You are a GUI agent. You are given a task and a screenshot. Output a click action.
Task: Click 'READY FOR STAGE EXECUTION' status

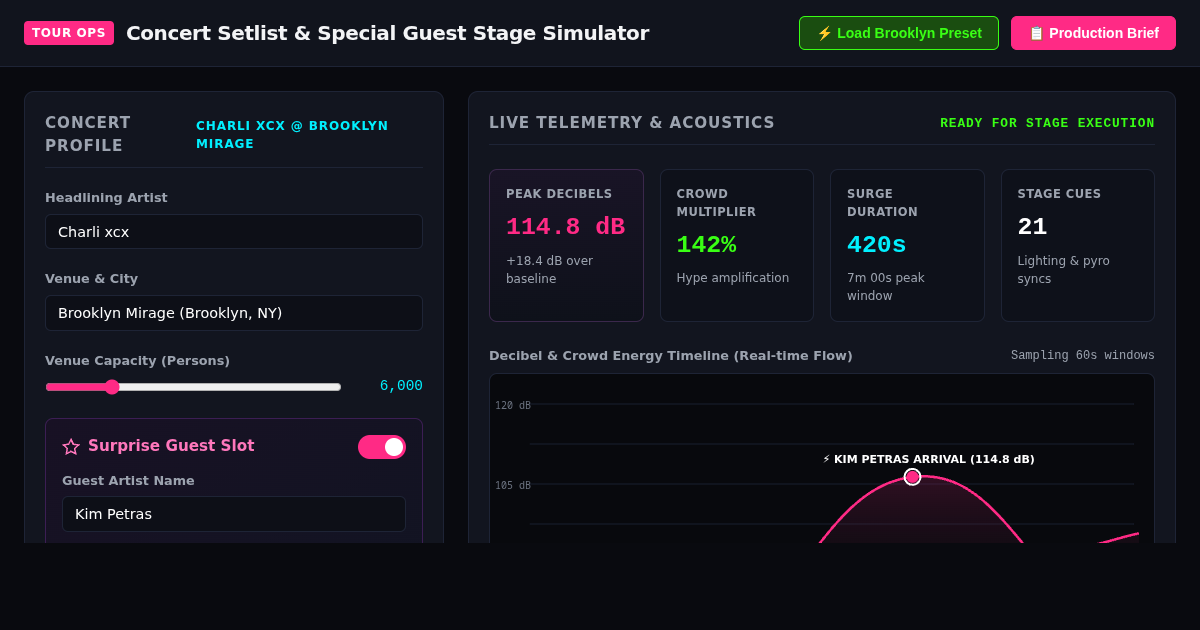1047,123
